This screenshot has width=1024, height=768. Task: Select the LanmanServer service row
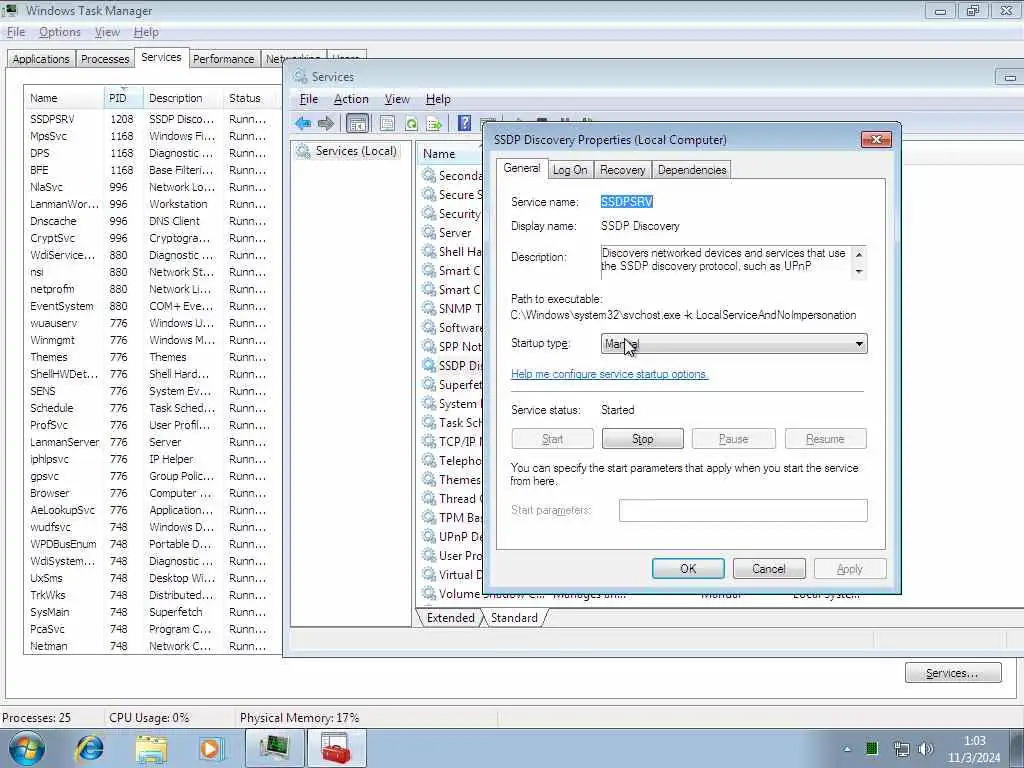[x=152, y=441]
